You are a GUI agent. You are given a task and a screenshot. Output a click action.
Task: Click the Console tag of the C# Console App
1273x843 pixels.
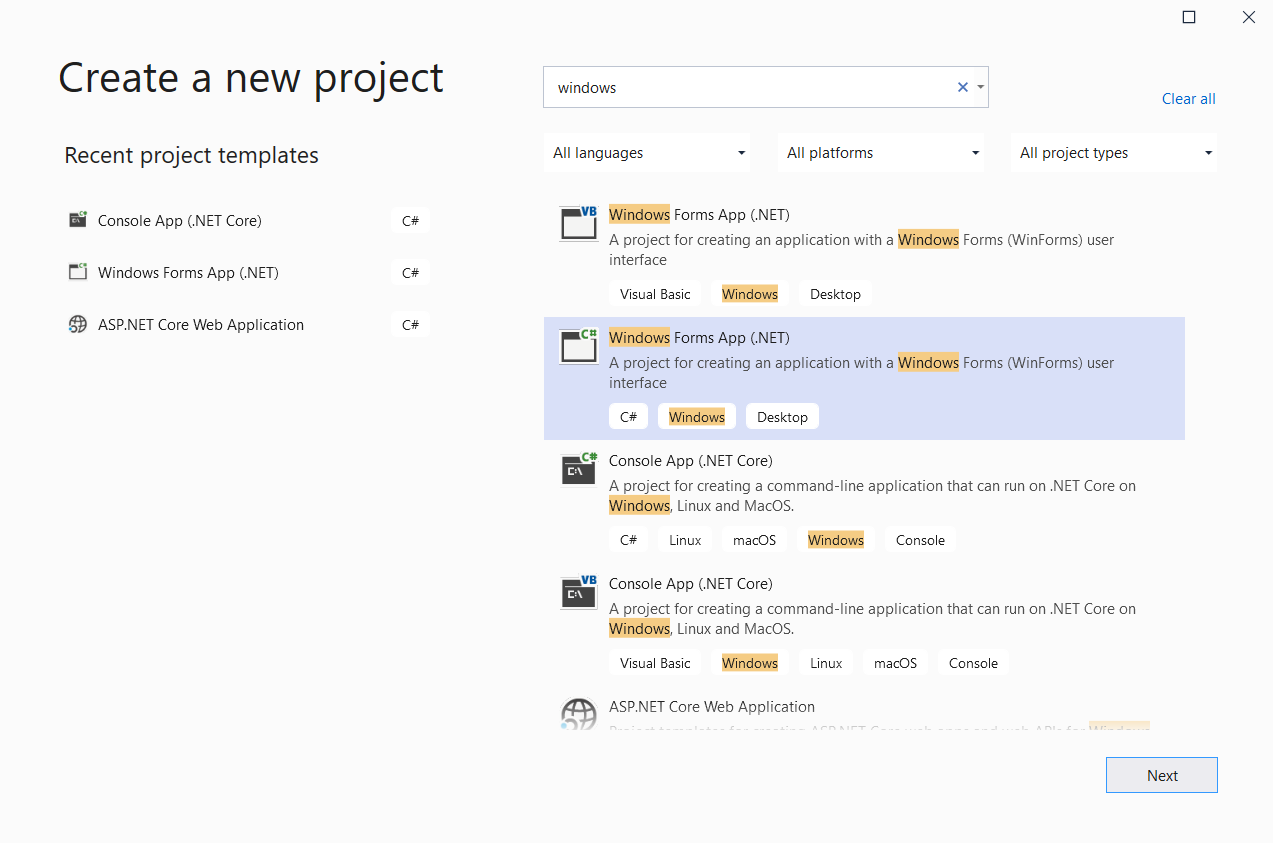pos(920,540)
